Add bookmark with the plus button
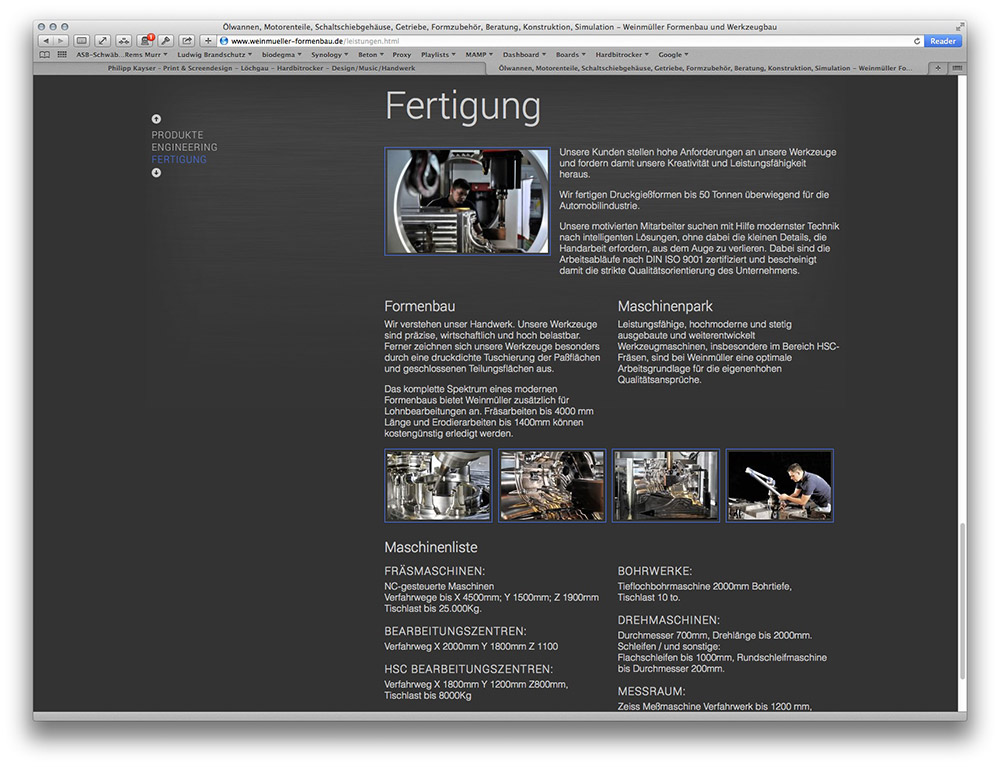 tap(208, 41)
